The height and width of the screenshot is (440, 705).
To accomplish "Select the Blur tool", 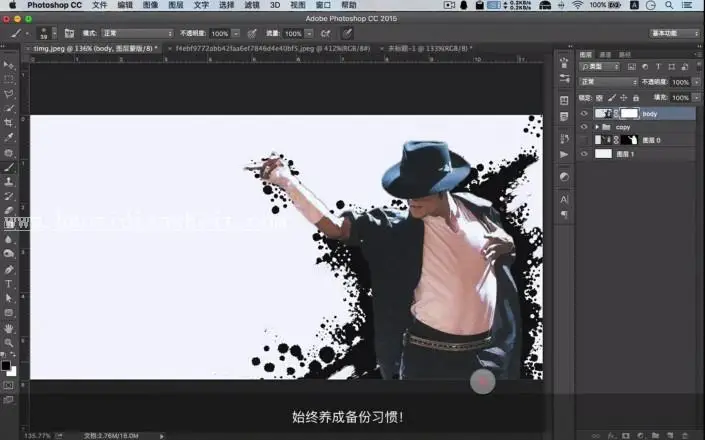I will [x=9, y=239].
